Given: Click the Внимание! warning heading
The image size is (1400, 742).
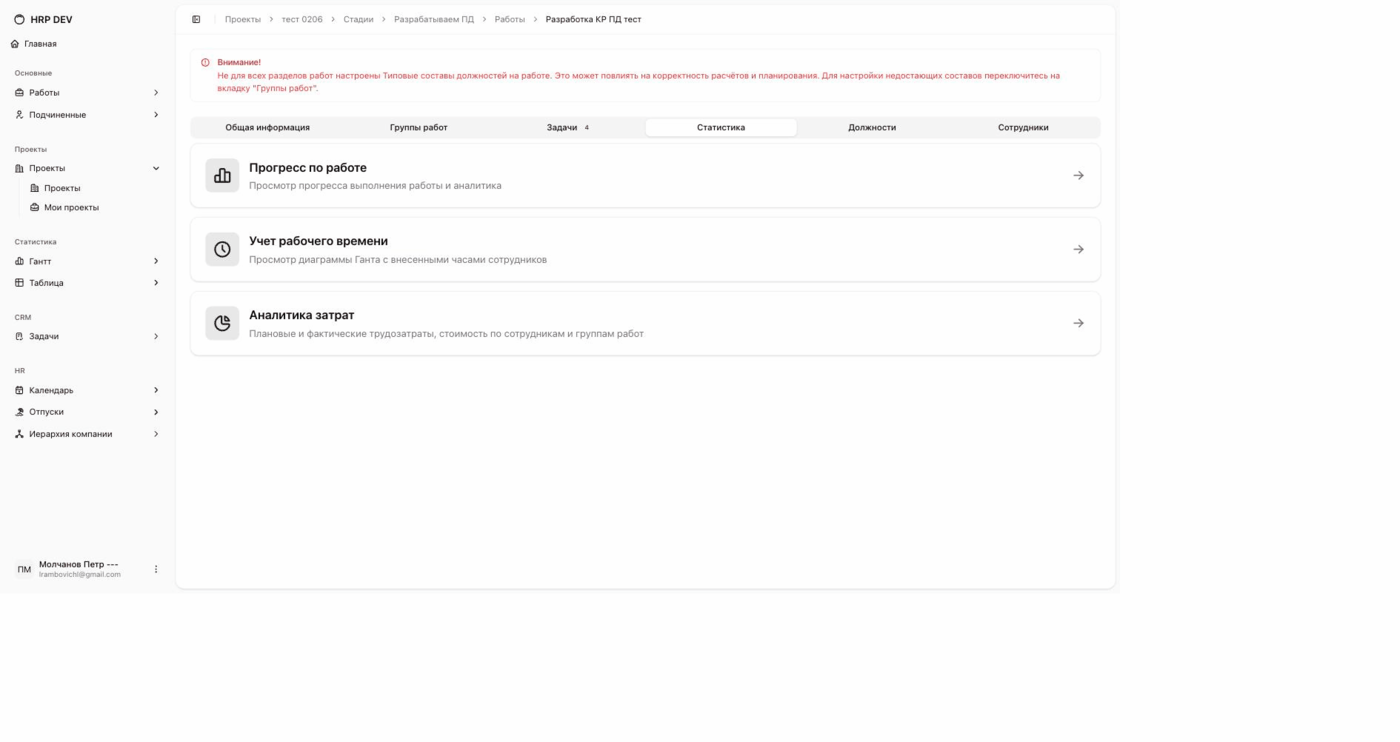Looking at the screenshot, I should 239,63.
